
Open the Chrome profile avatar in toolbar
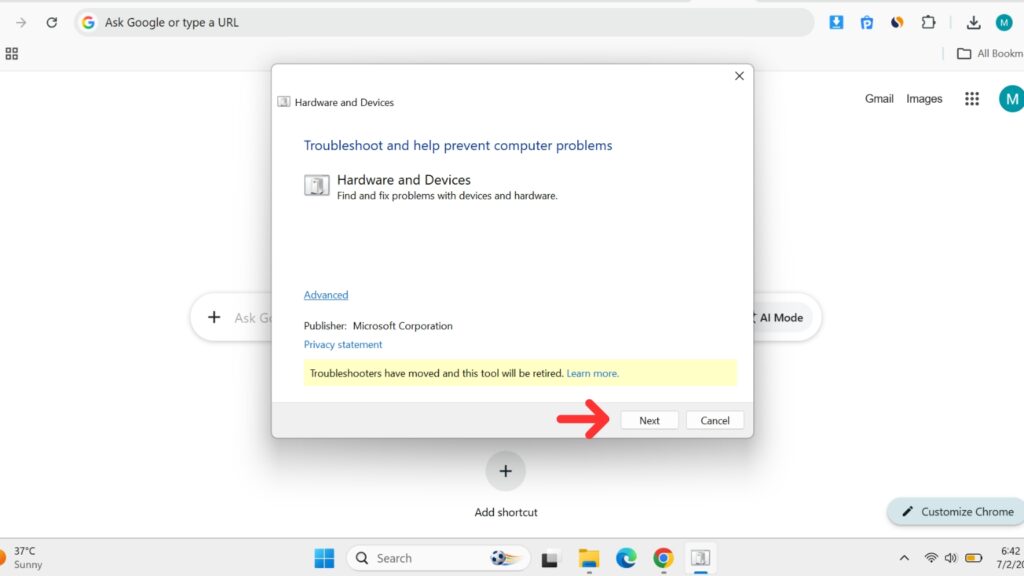[x=1004, y=22]
